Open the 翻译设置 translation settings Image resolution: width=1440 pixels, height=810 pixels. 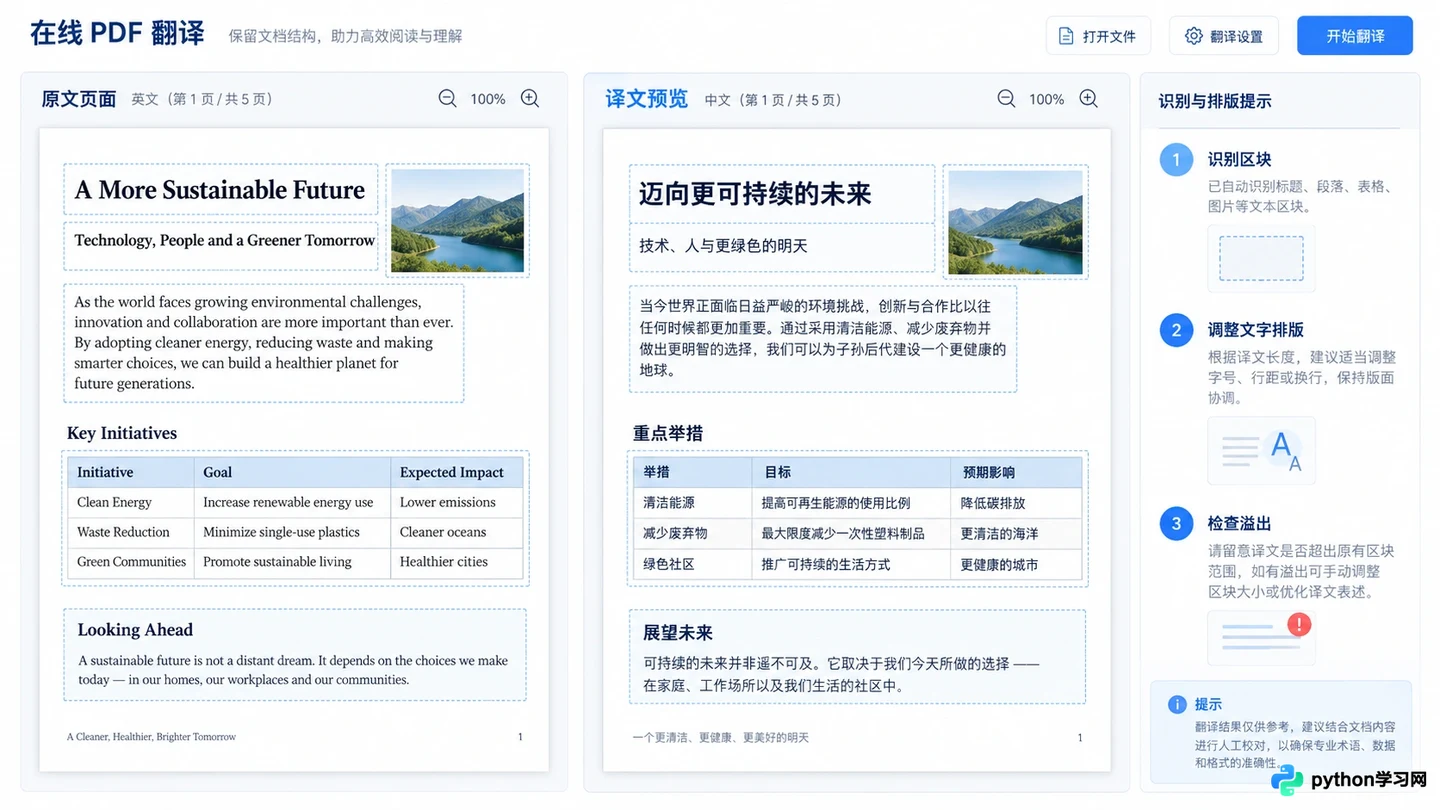pos(1223,36)
